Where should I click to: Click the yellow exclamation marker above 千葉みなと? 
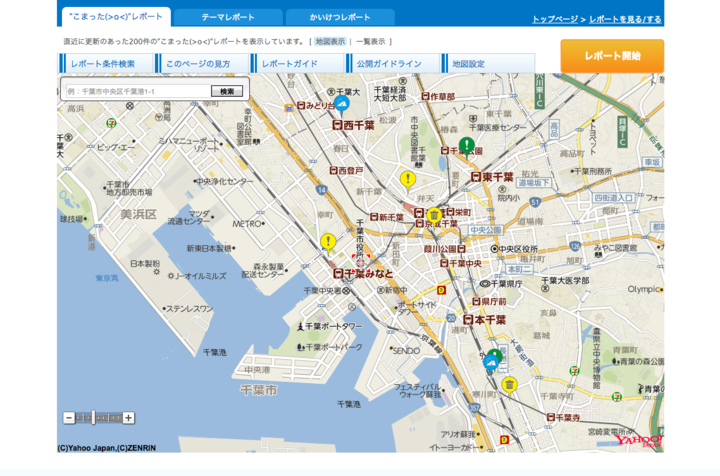328,241
